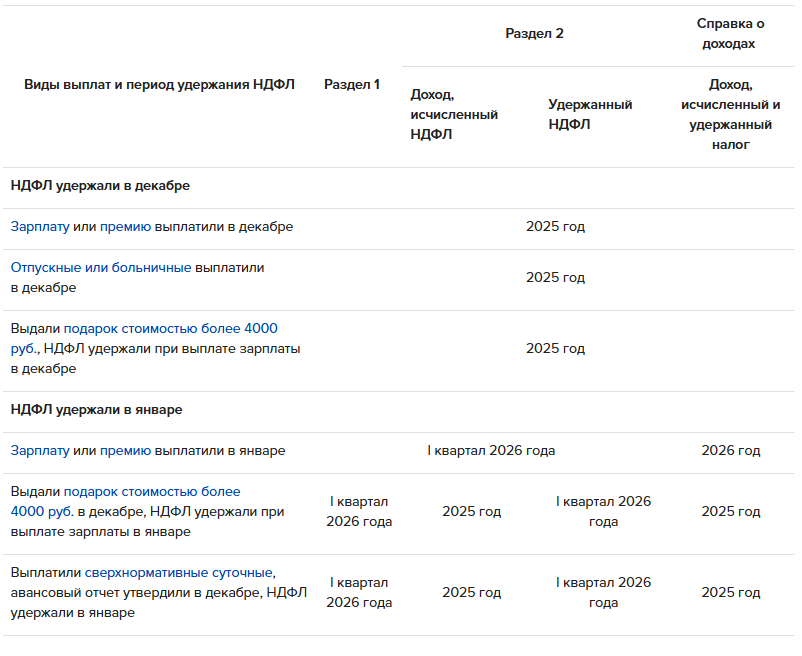802x656 pixels.
Task: Click the Удержанный НДФЛ subheader
Action: coord(590,115)
